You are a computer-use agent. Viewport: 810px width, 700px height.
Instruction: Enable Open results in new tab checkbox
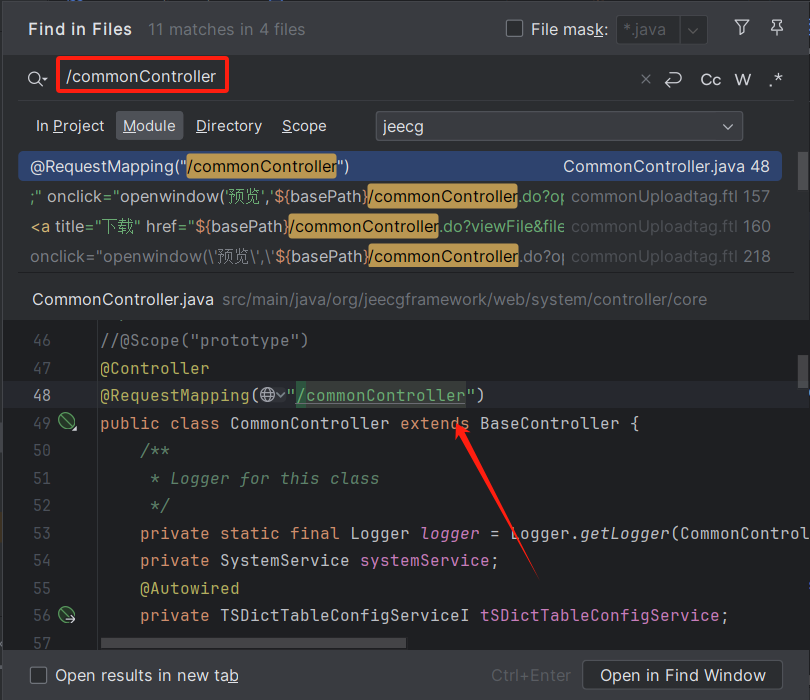point(39,675)
